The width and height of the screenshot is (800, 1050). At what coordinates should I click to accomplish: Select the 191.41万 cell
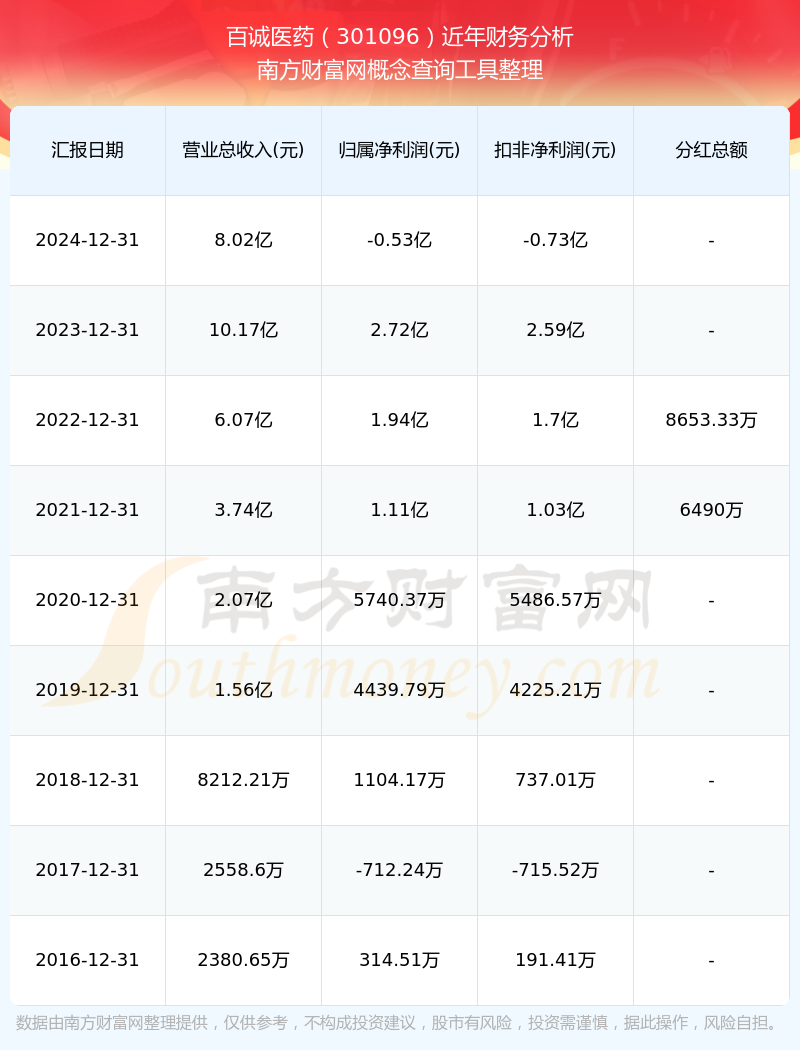pyautogui.click(x=556, y=960)
